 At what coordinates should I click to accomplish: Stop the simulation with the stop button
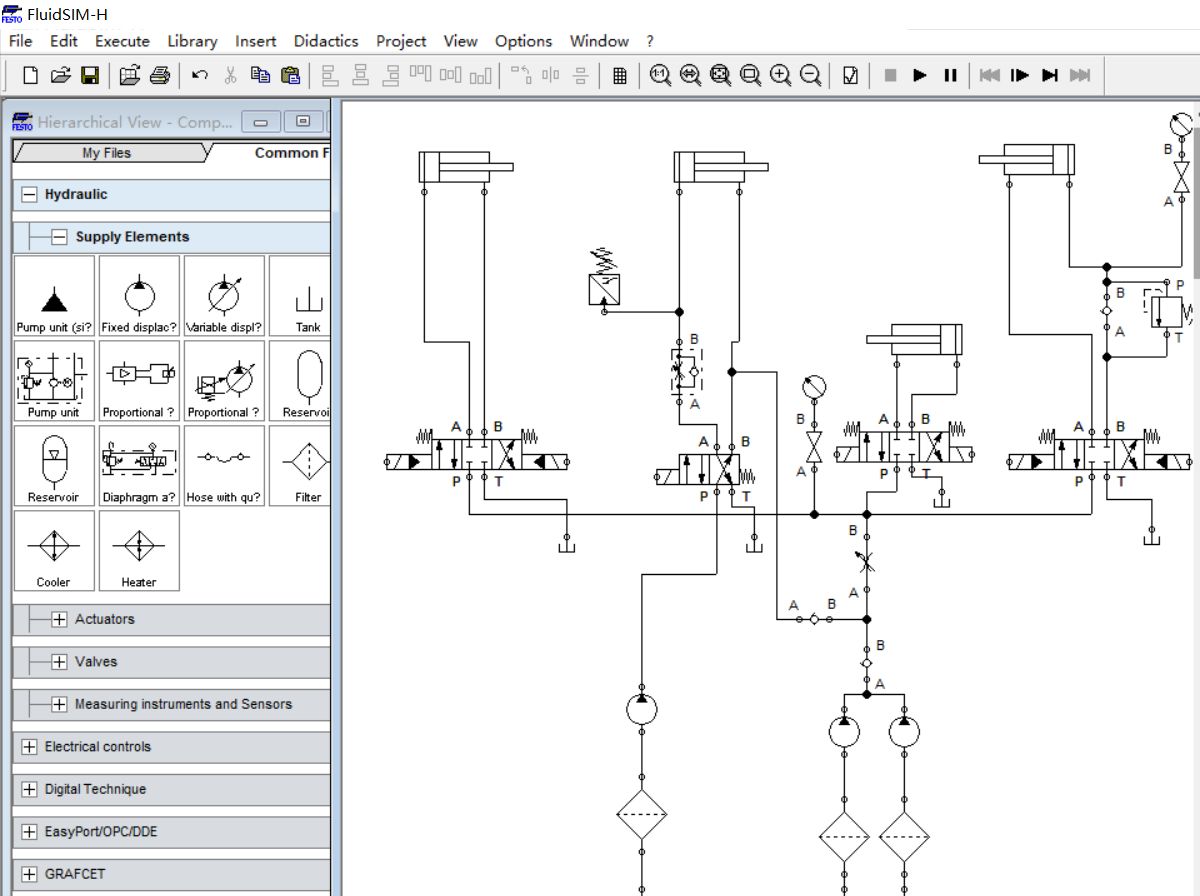[890, 75]
